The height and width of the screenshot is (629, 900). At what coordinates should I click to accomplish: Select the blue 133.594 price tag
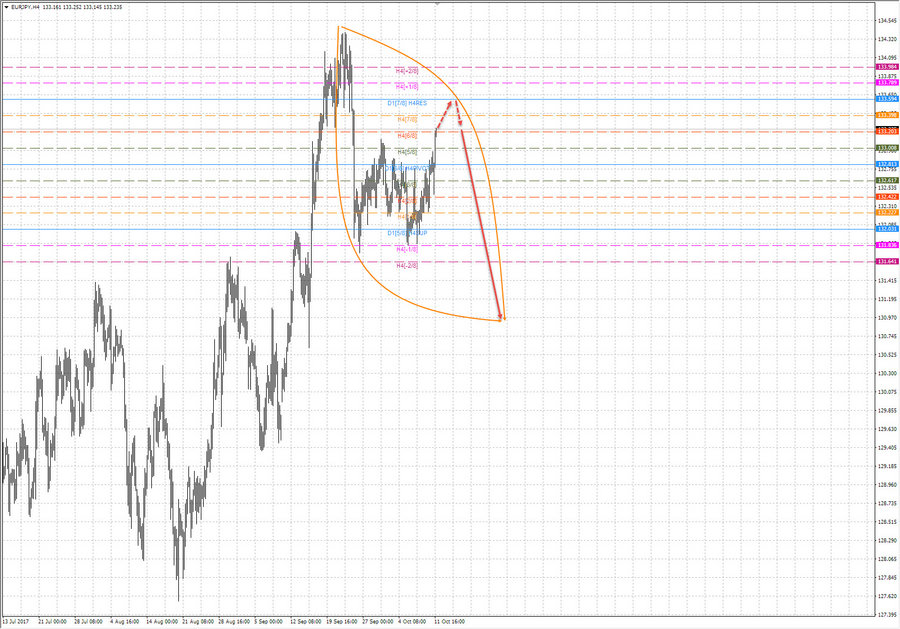click(887, 99)
